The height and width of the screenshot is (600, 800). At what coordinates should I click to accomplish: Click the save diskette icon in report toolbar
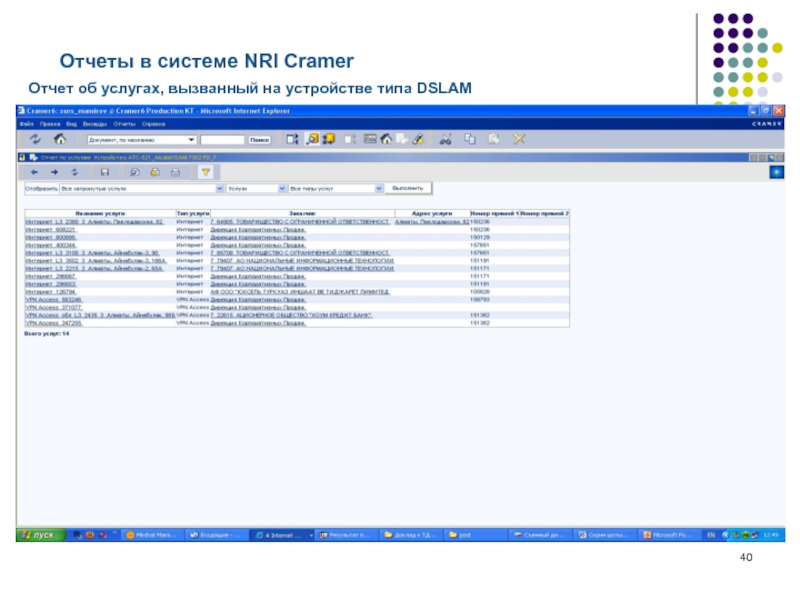coord(104,172)
